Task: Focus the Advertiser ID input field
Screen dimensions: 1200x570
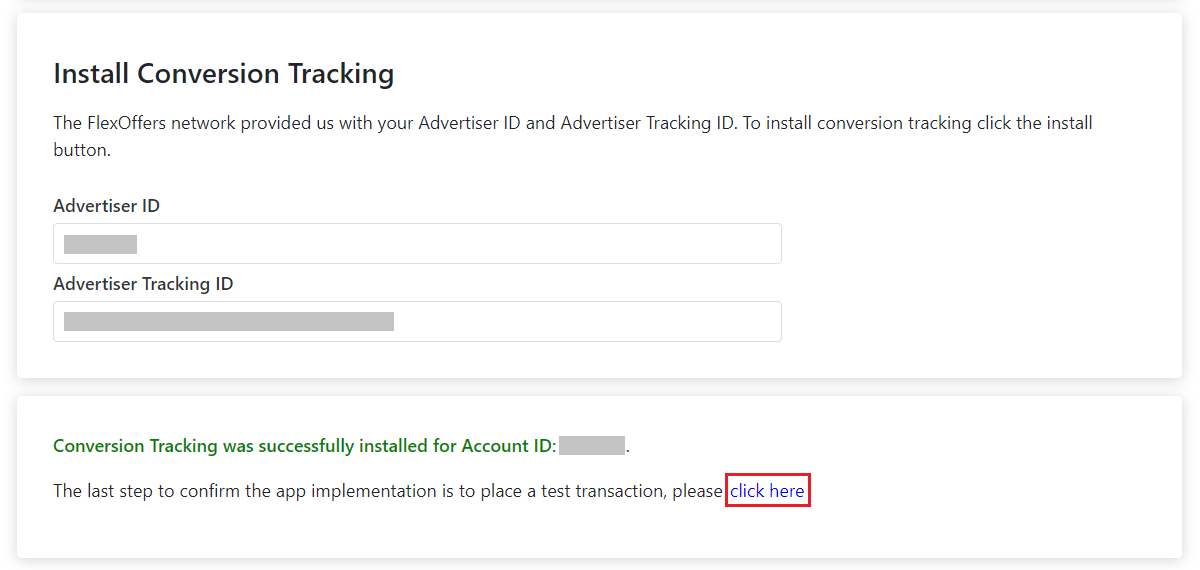Action: [x=450, y=244]
